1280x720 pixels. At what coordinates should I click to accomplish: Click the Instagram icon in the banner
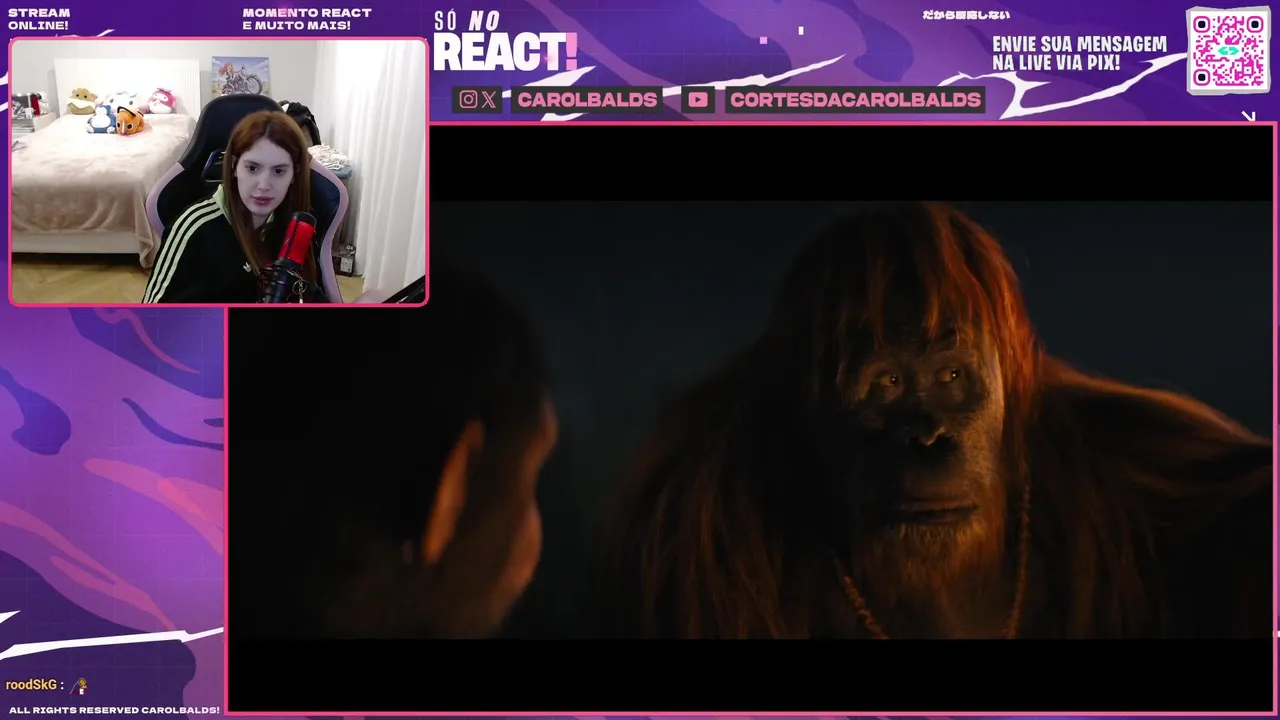pos(468,99)
